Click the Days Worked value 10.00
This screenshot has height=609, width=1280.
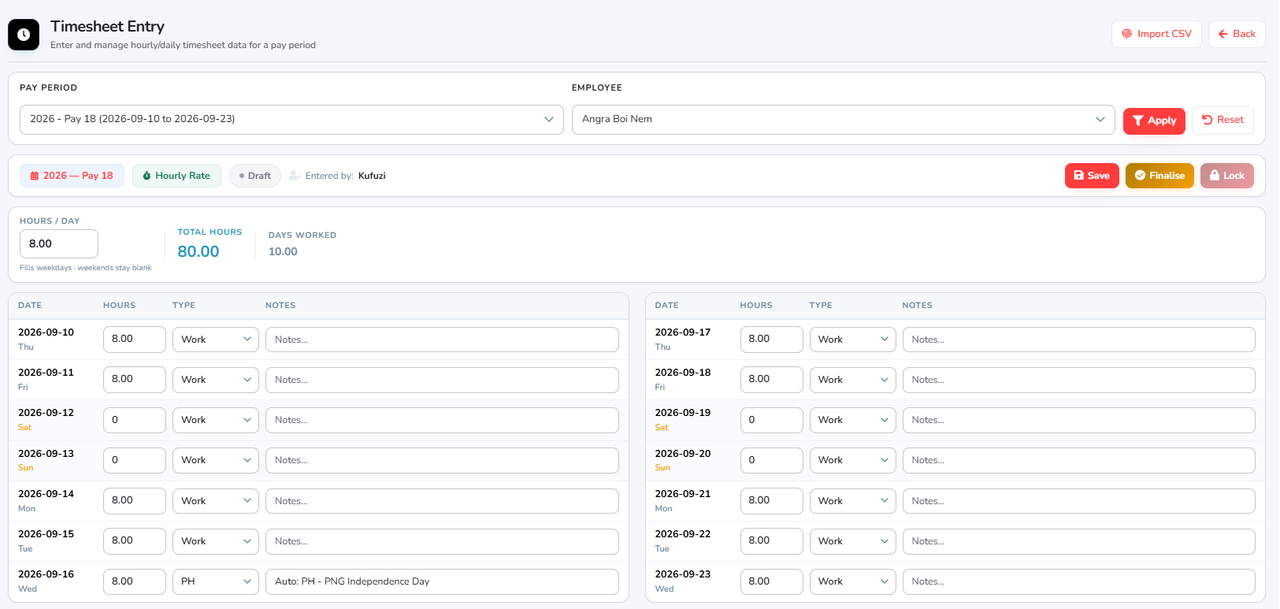point(283,252)
